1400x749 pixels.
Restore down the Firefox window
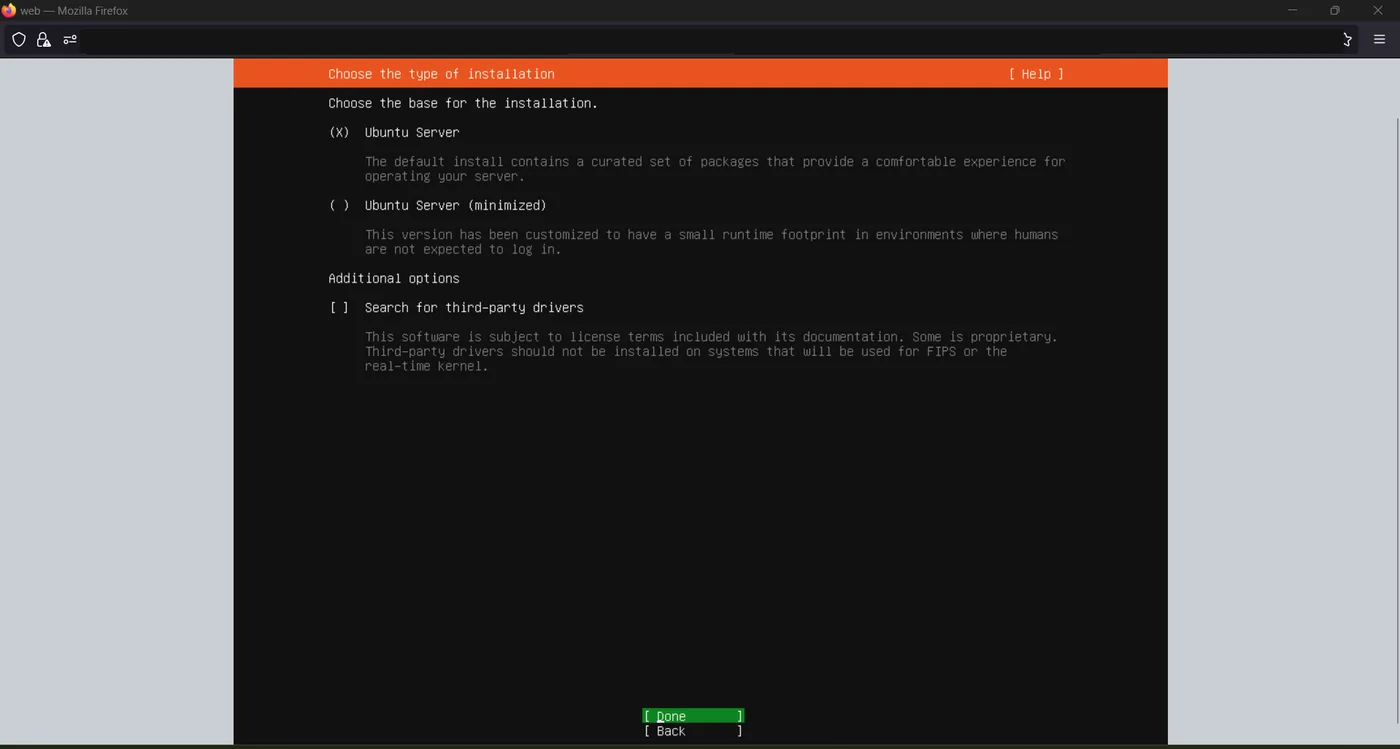pos(1334,10)
